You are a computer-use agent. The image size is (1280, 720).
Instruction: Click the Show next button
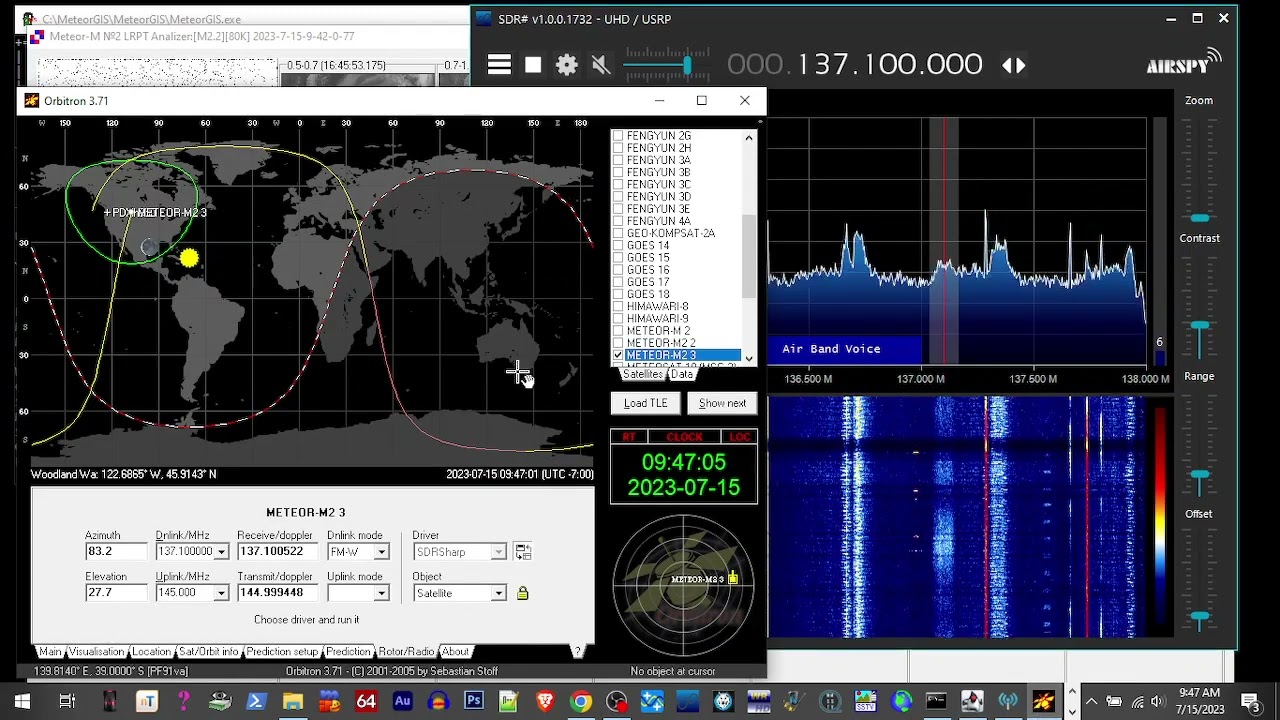tap(722, 403)
